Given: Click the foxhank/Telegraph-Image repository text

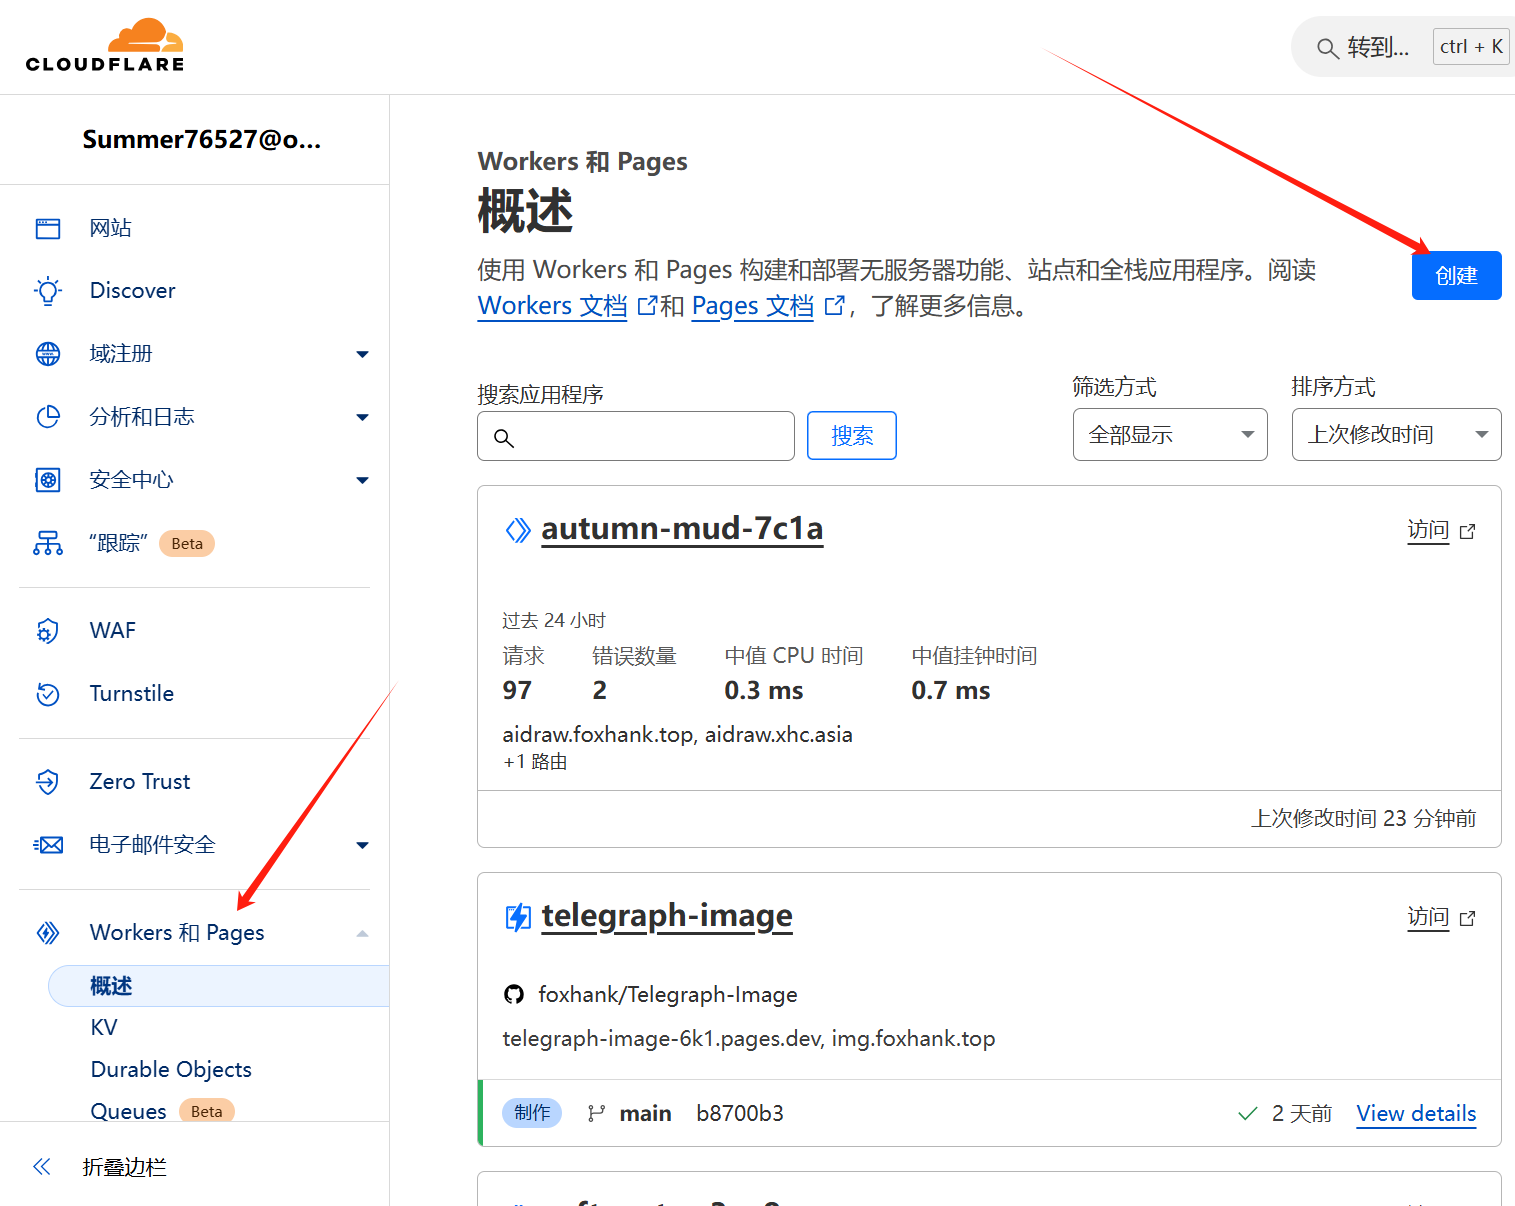Looking at the screenshot, I should tap(668, 994).
